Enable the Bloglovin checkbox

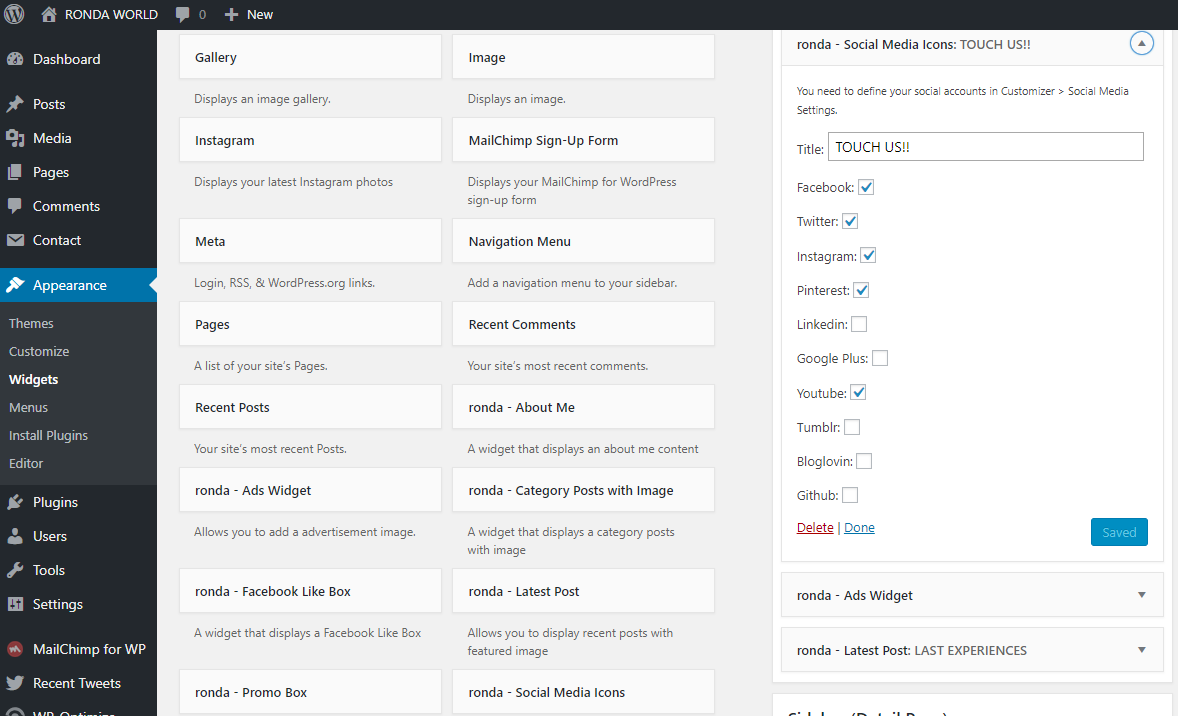864,461
